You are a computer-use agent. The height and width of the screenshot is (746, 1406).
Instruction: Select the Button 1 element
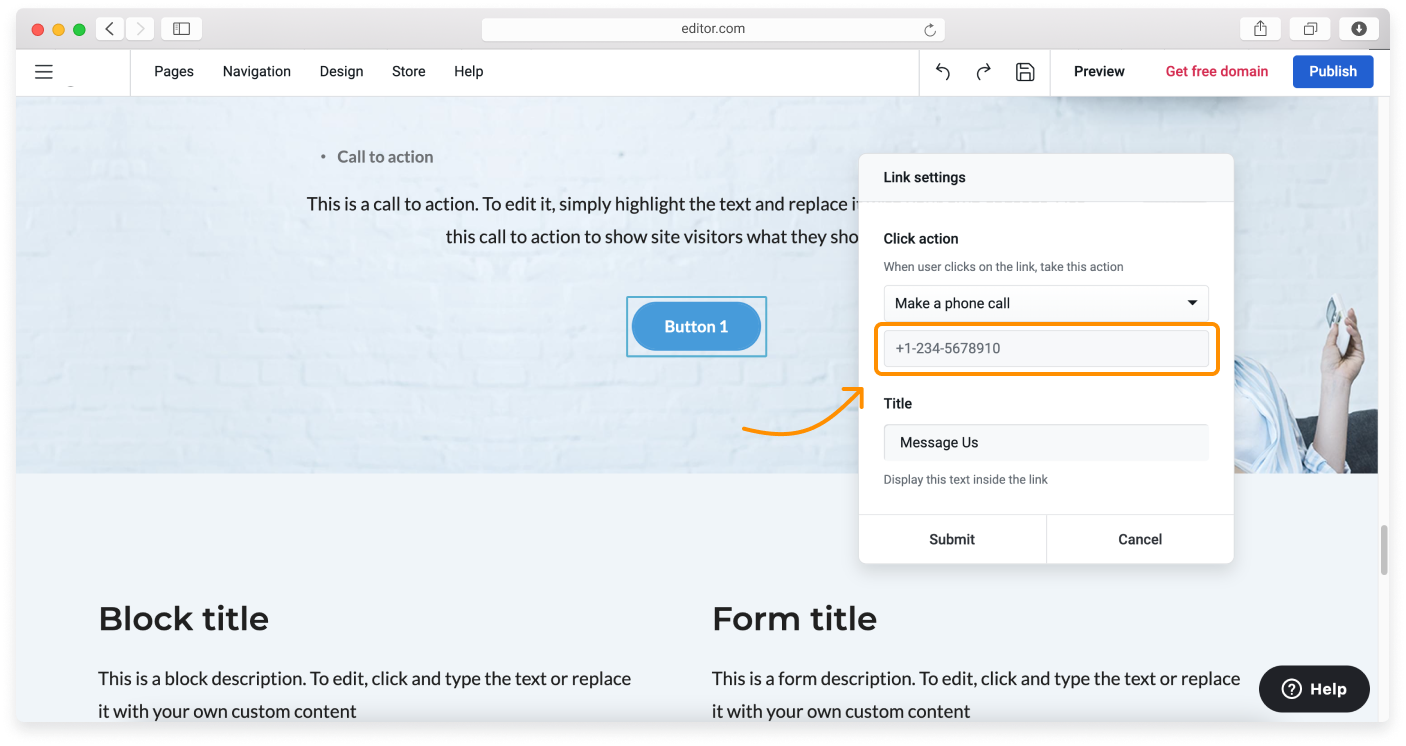click(696, 327)
